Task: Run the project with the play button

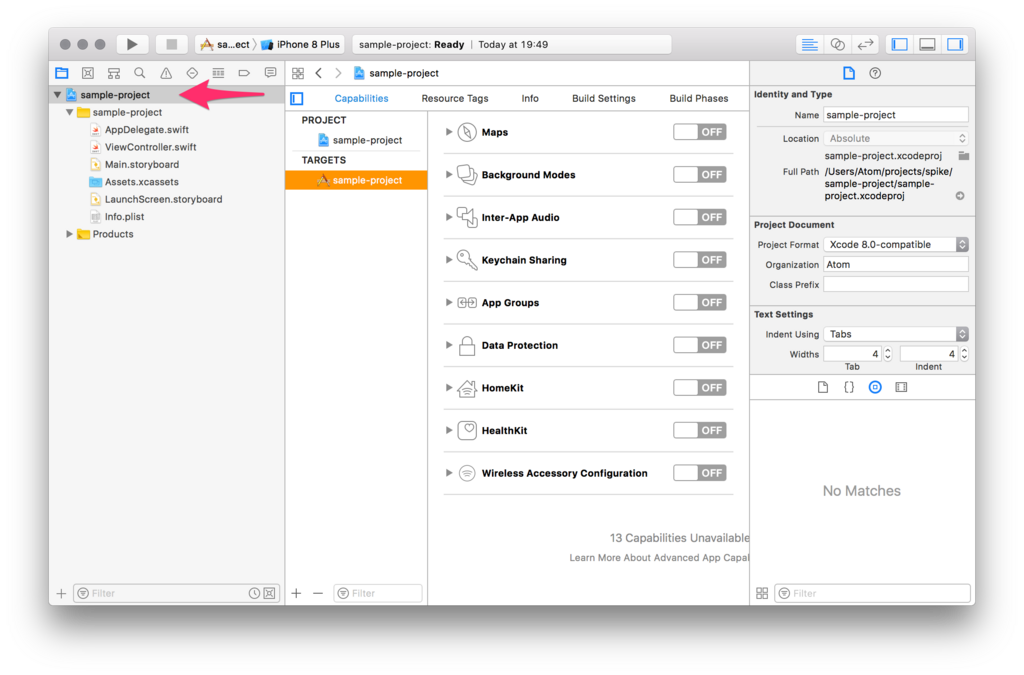Action: [132, 44]
